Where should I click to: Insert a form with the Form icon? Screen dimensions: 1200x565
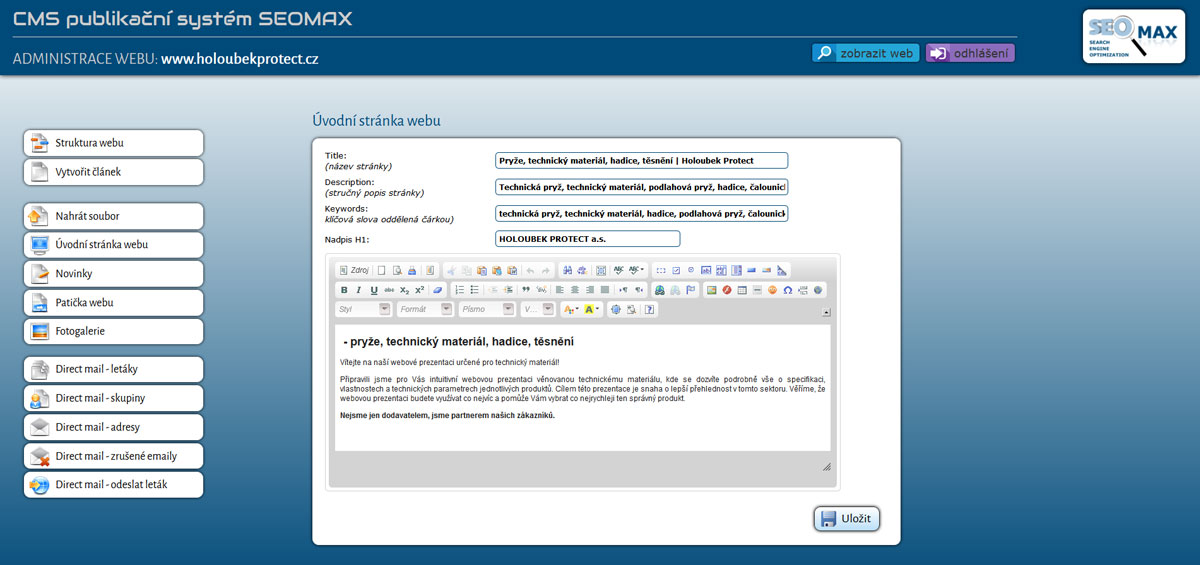tap(661, 270)
